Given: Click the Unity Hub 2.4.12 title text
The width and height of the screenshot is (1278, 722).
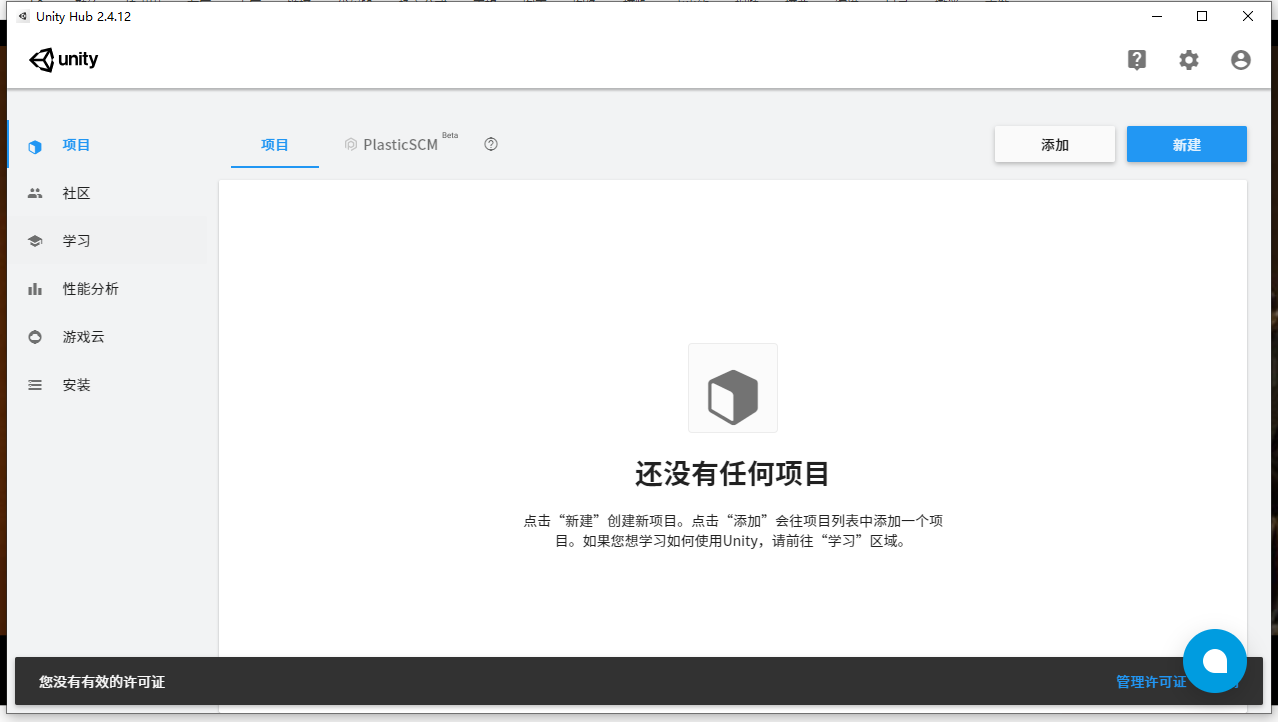Looking at the screenshot, I should tap(84, 16).
